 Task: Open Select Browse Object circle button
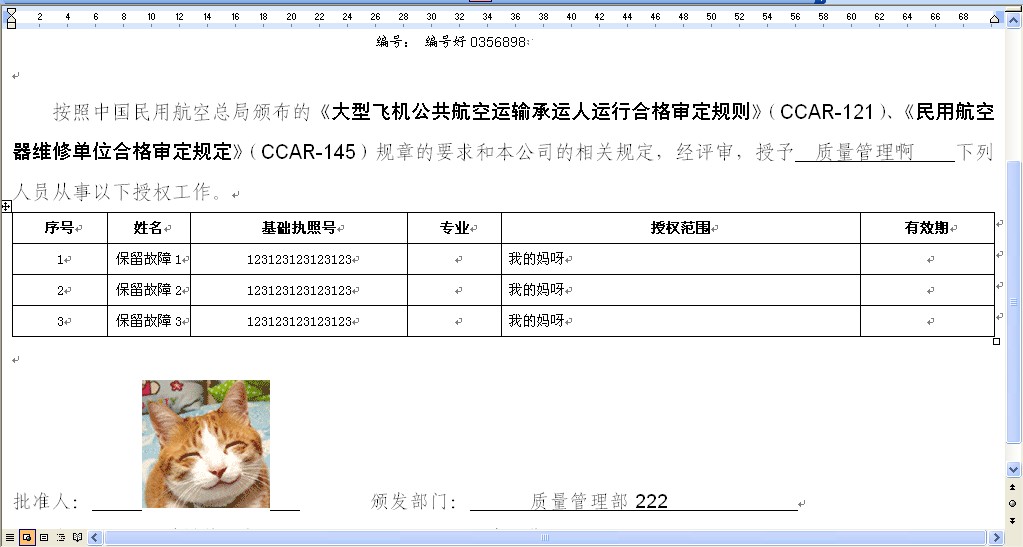1013,503
